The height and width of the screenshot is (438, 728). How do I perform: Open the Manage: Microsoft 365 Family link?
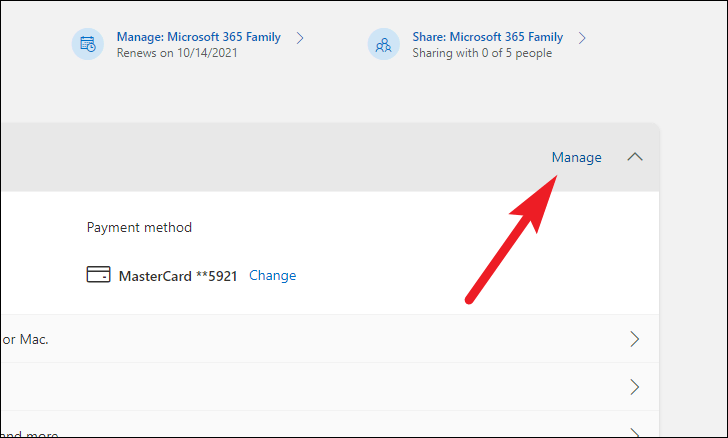click(199, 37)
